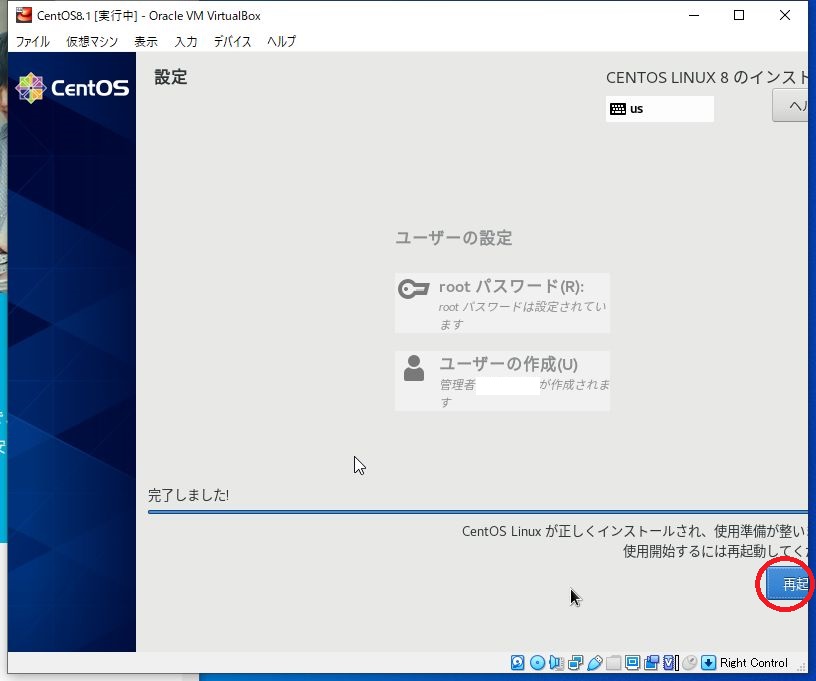Click the CENTOS LINUX 8 installer title text
Viewport: 816px width, 681px height.
tap(707, 78)
